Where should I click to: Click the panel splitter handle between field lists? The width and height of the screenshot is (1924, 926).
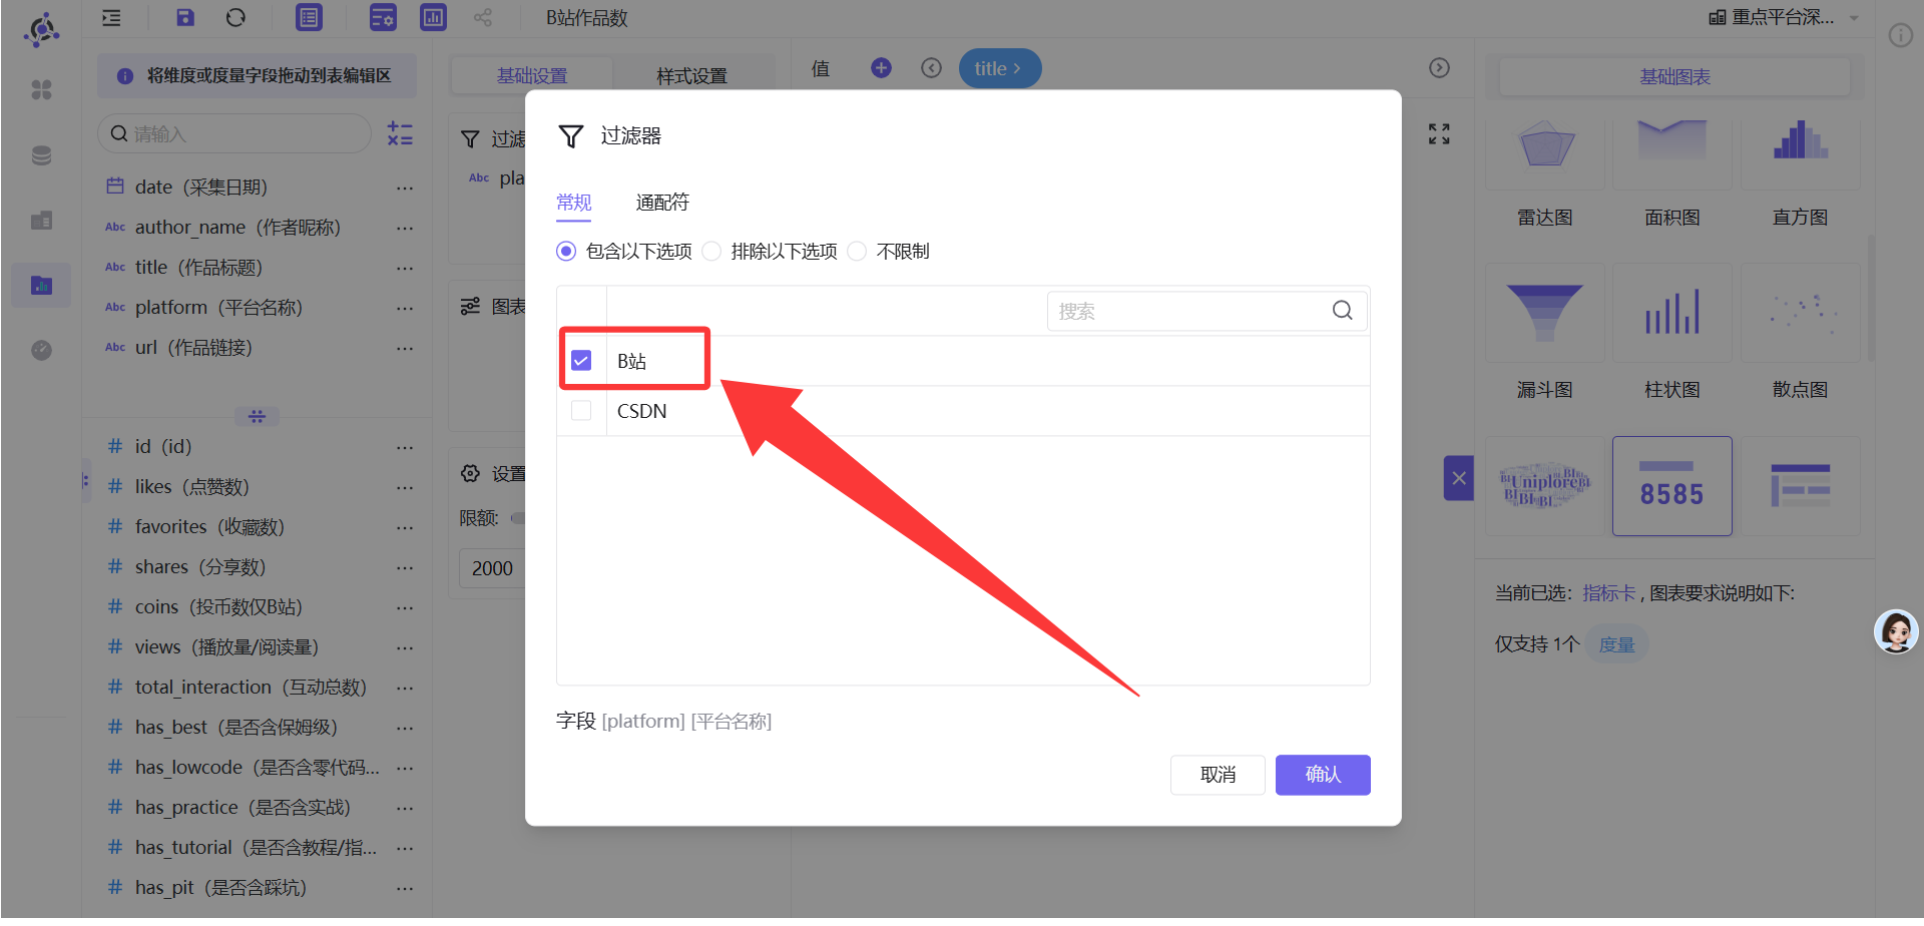coord(257,416)
